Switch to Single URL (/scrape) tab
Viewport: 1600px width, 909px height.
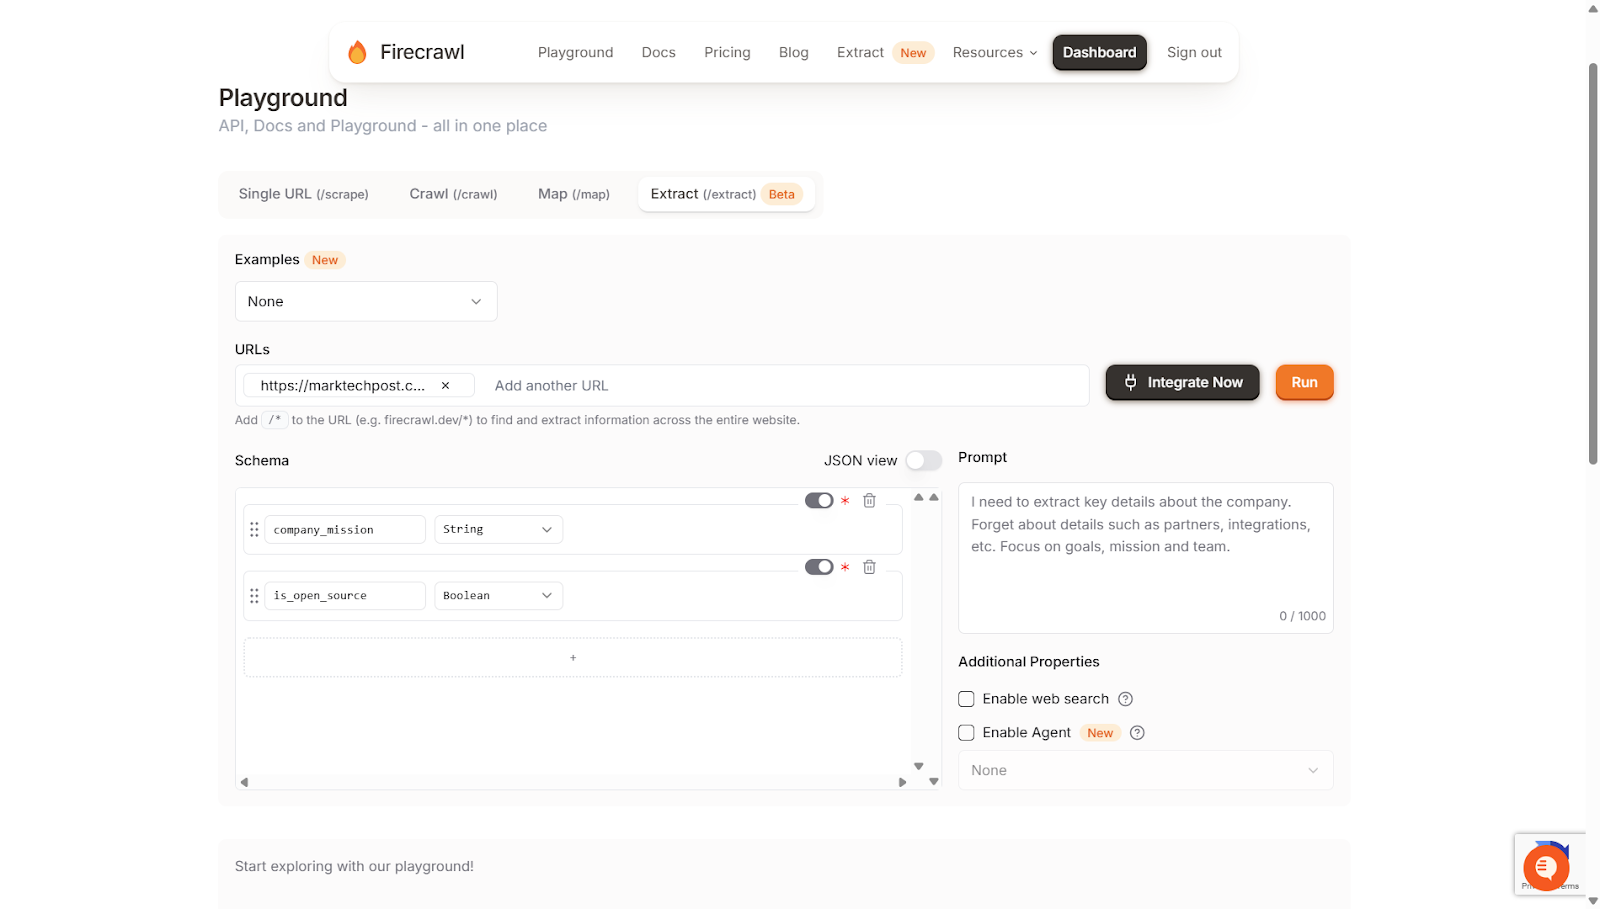pyautogui.click(x=304, y=194)
